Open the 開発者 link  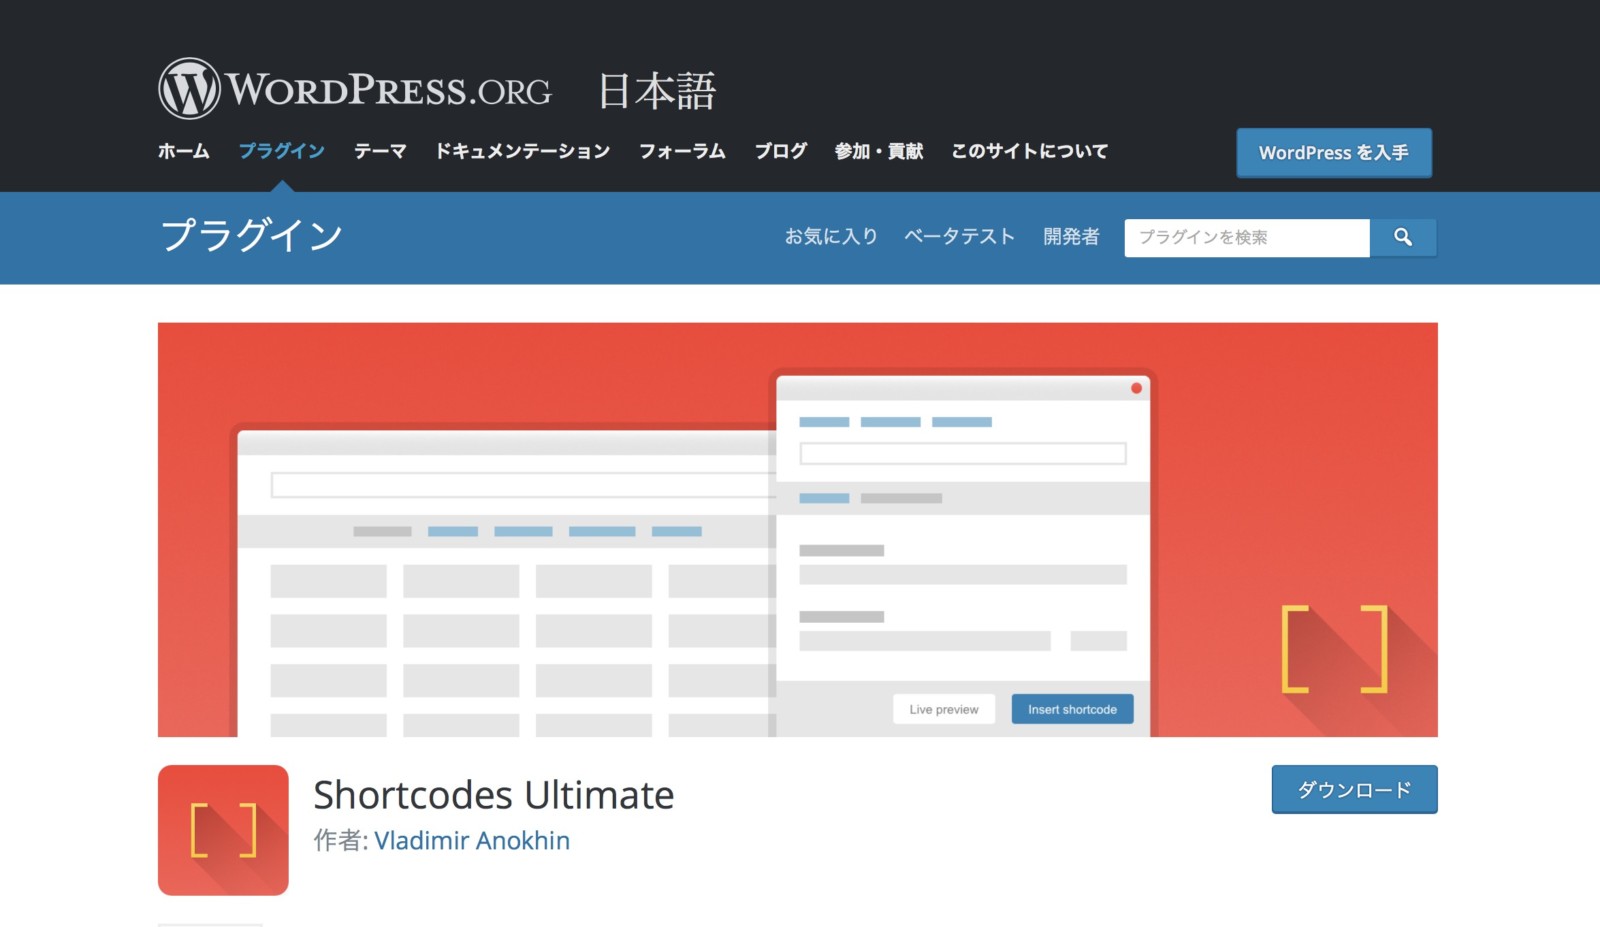[x=1071, y=236]
